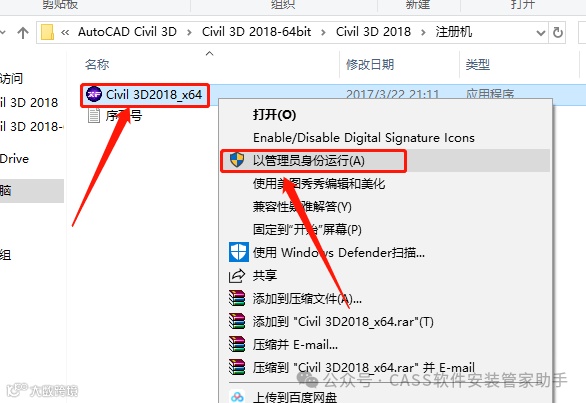The height and width of the screenshot is (403, 586).
Task: Select Enable/Disable Digital Signature Icons
Action: tap(364, 138)
